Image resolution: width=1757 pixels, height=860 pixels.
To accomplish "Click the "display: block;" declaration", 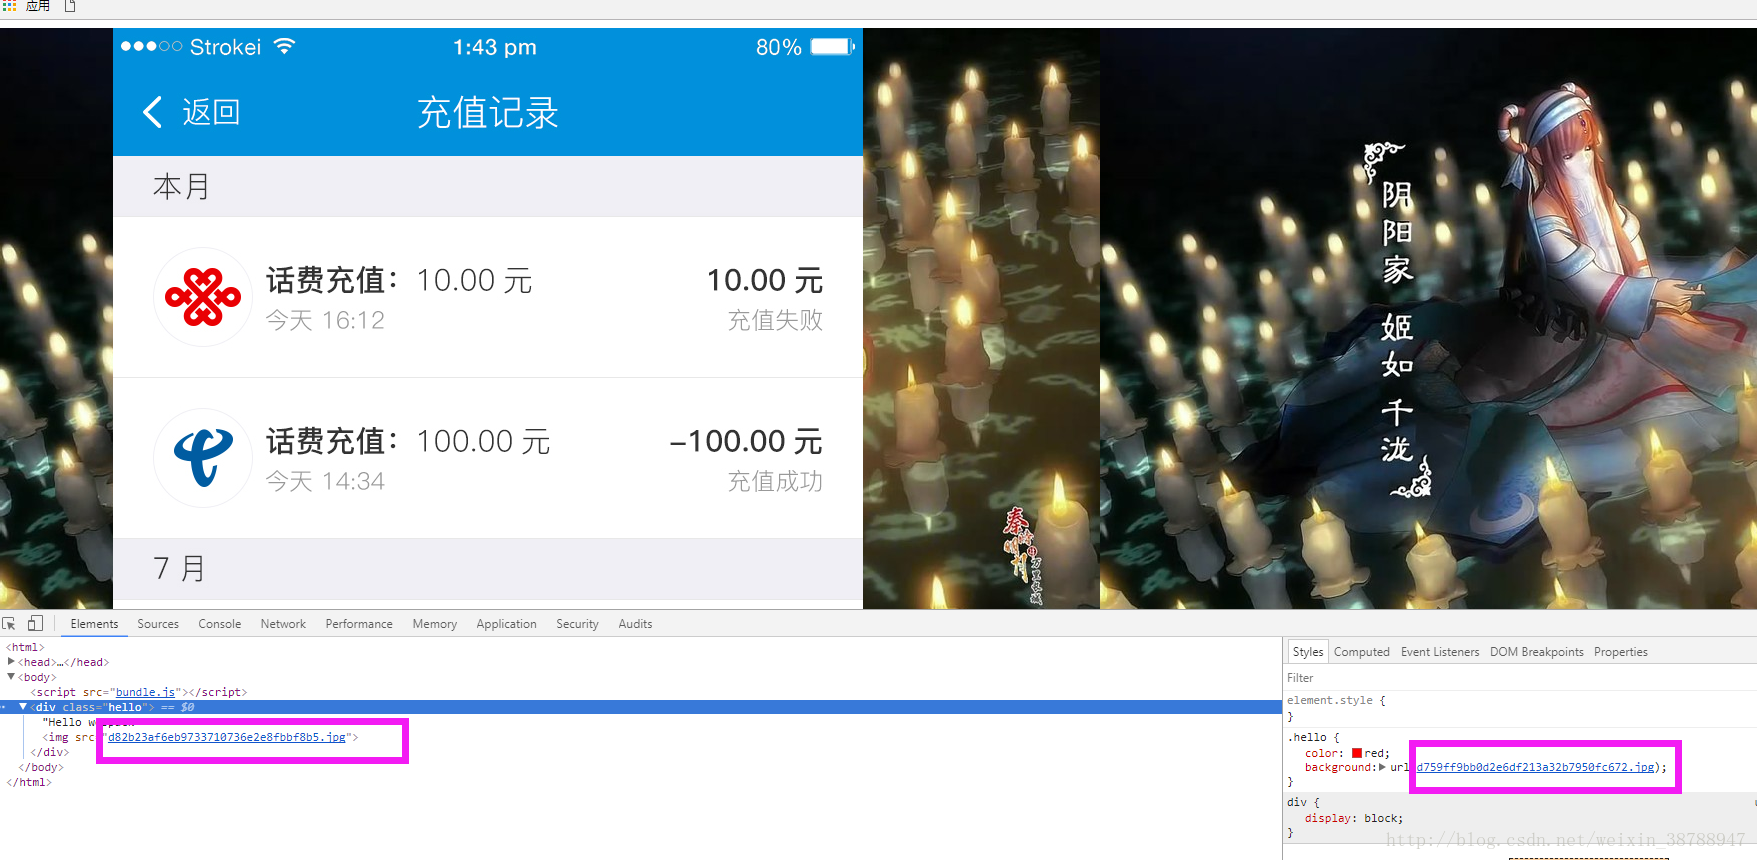I will click(x=1354, y=818).
